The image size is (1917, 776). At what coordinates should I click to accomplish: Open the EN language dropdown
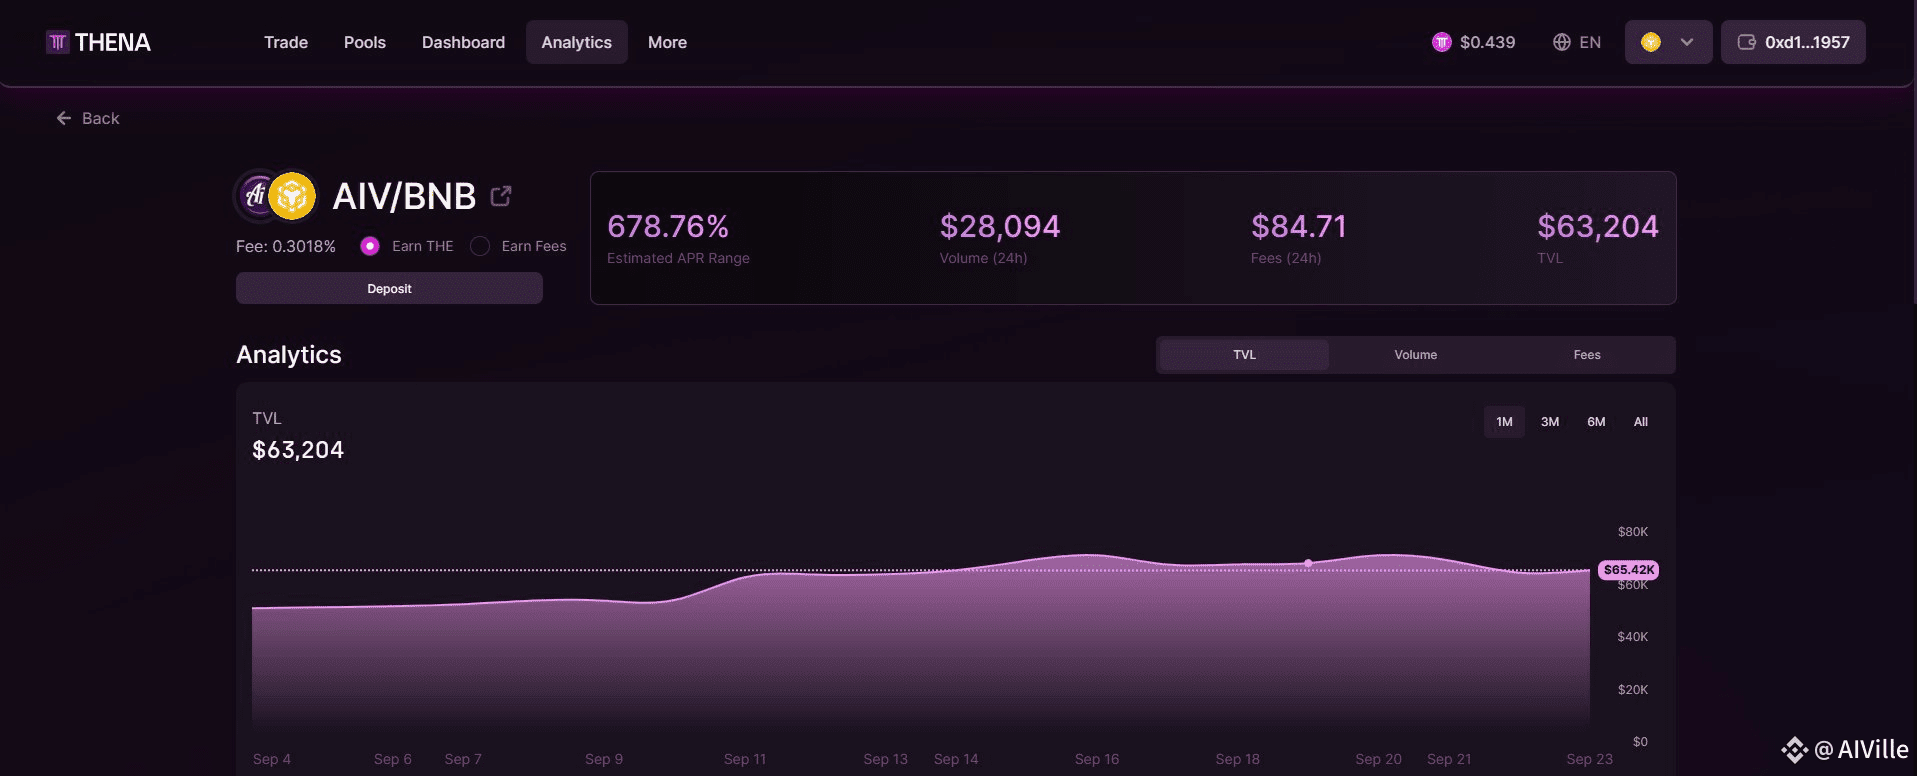(x=1577, y=42)
